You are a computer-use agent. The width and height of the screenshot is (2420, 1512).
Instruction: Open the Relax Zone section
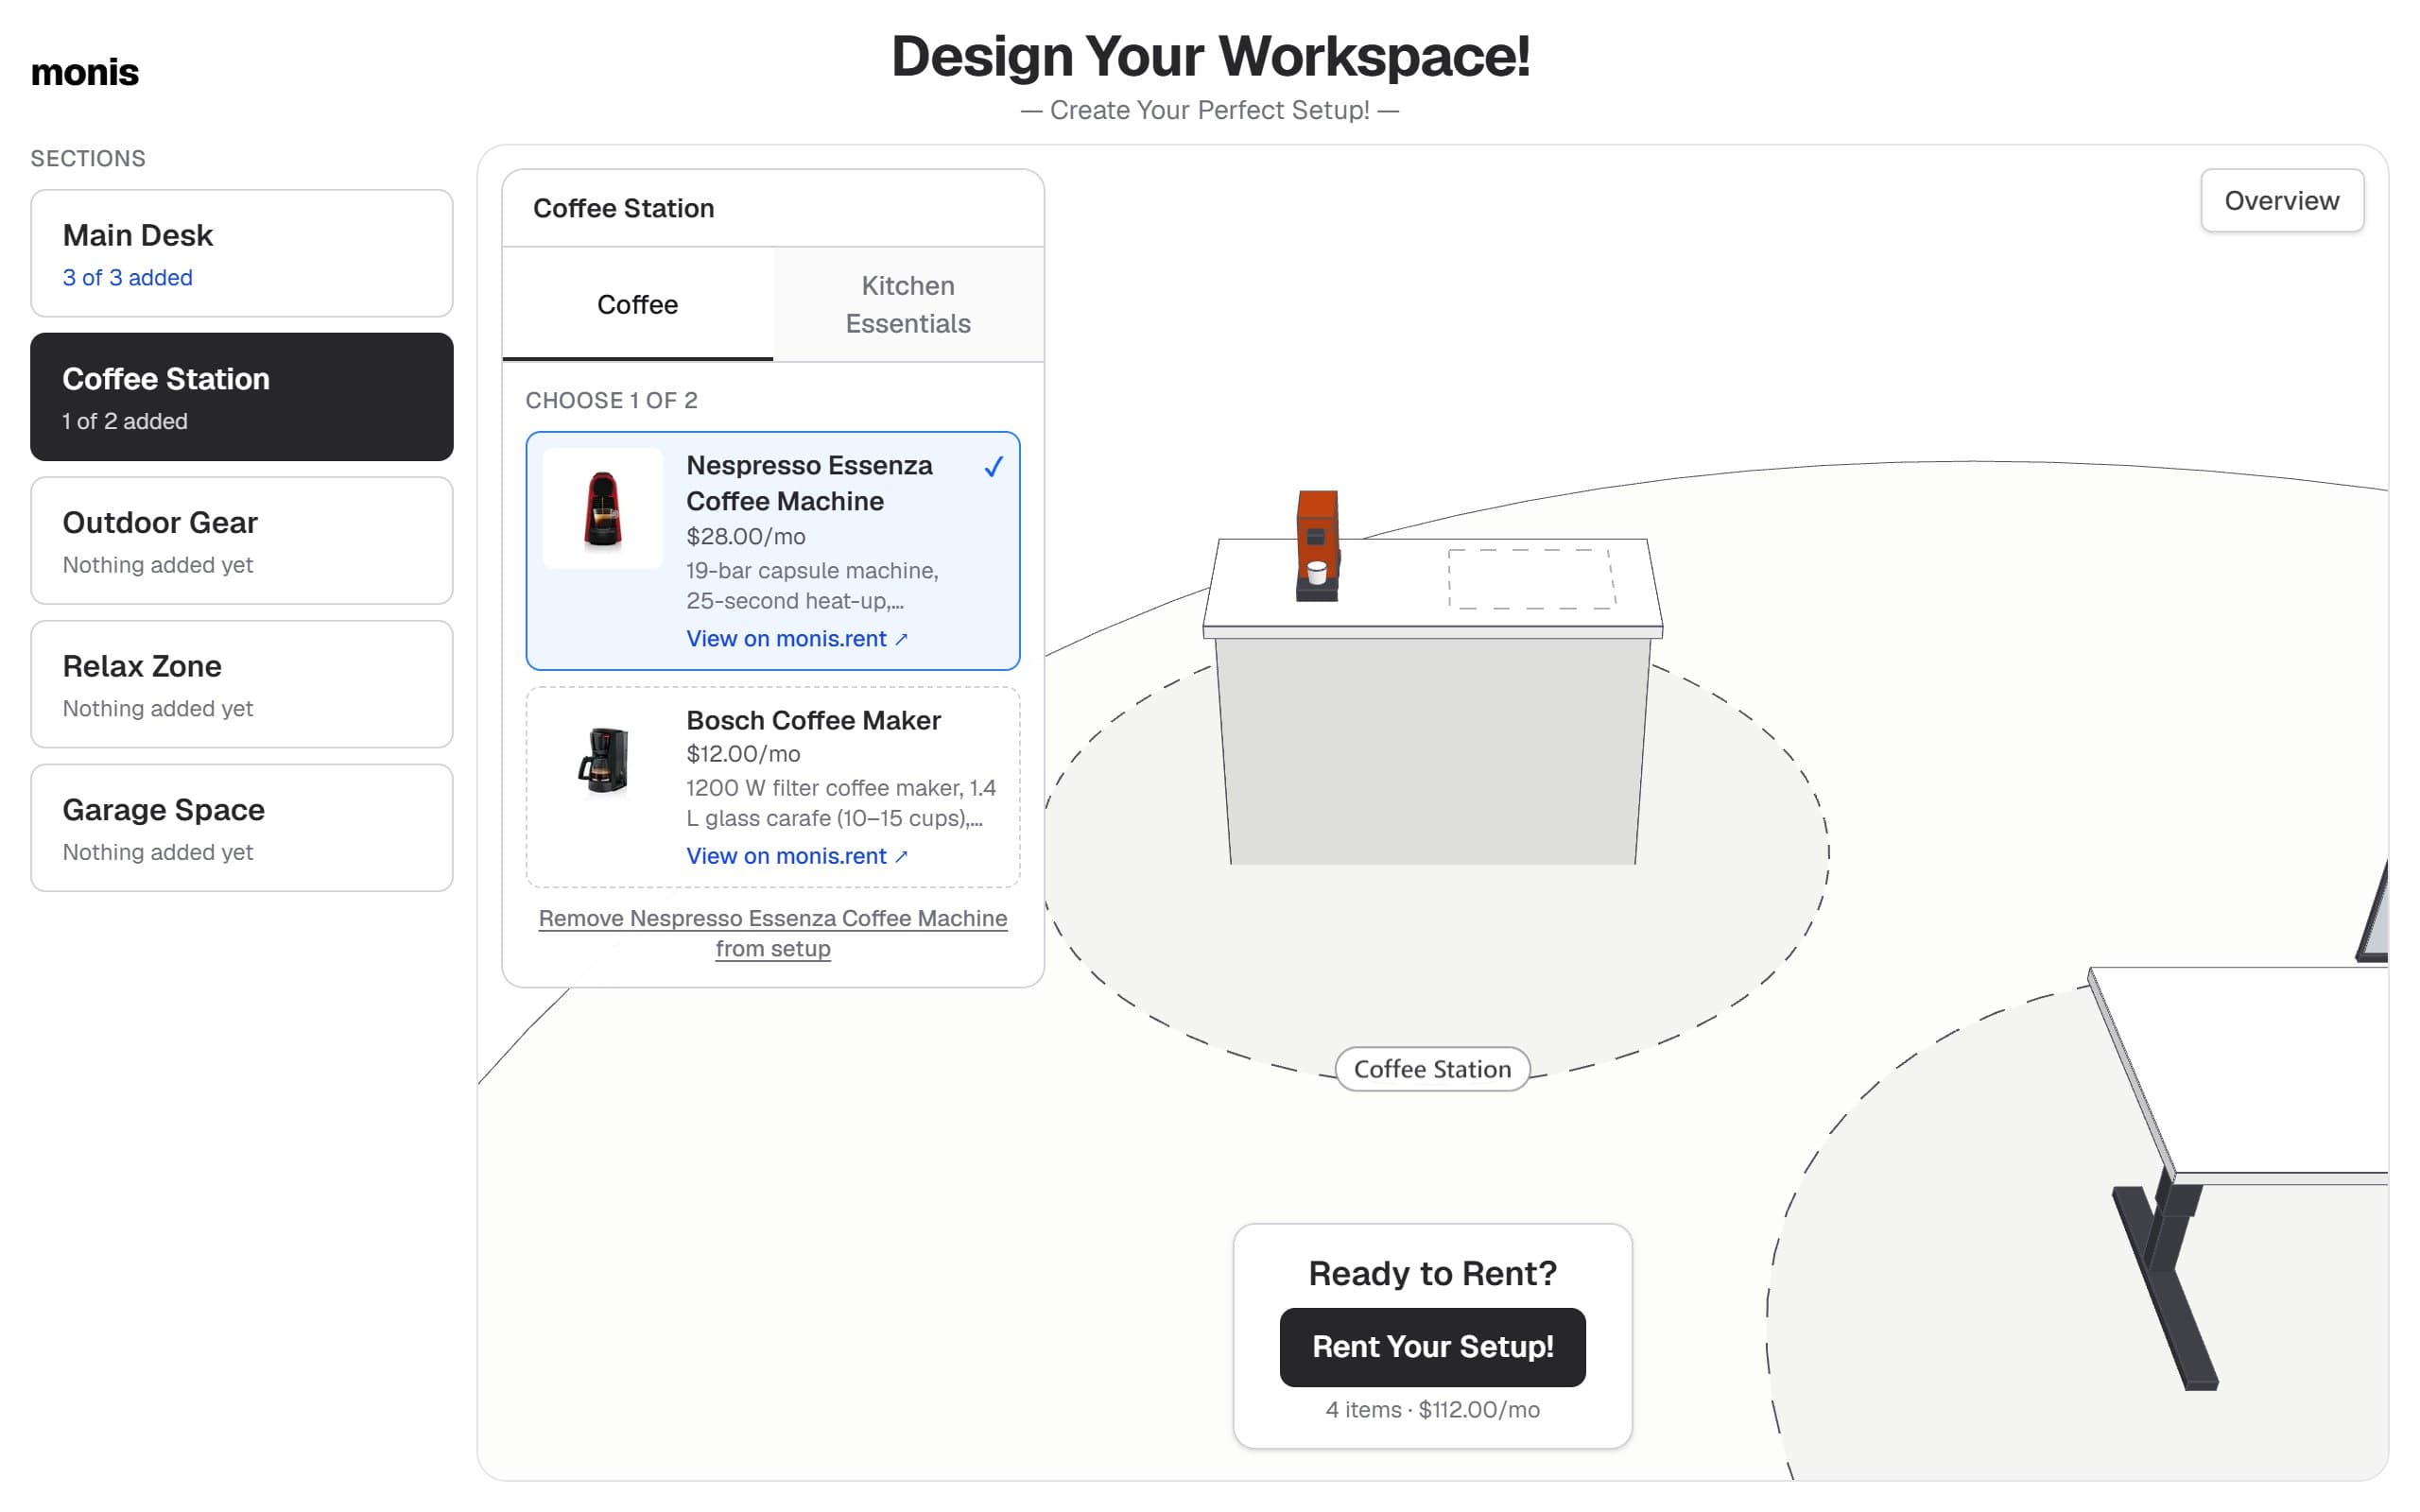point(242,684)
